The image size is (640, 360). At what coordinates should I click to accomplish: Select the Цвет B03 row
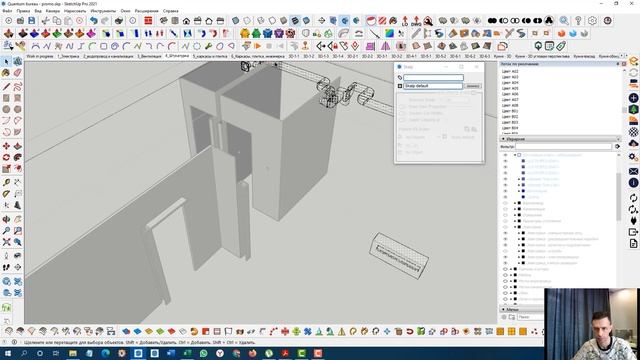tap(510, 122)
